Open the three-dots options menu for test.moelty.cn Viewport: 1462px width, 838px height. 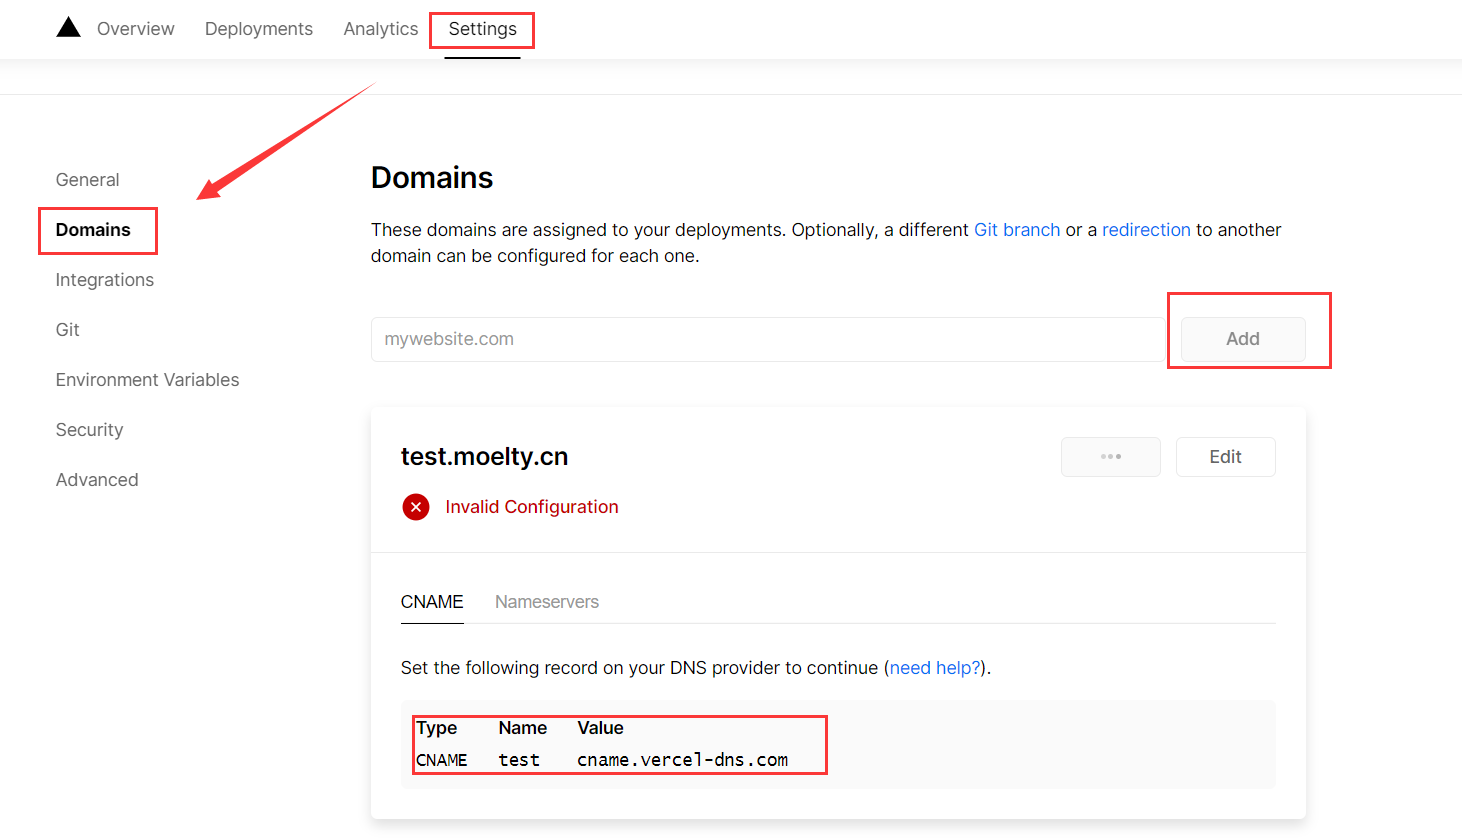[x=1110, y=457]
